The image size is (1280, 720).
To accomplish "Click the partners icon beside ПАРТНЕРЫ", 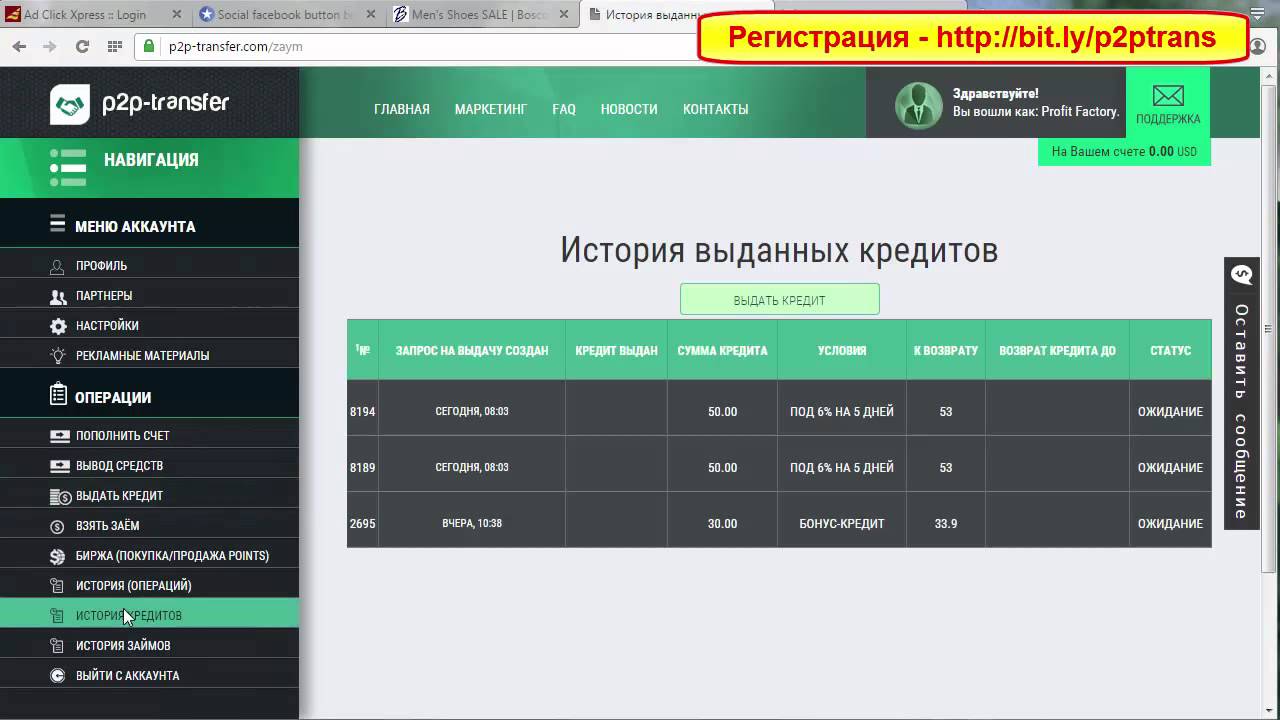I will [58, 296].
